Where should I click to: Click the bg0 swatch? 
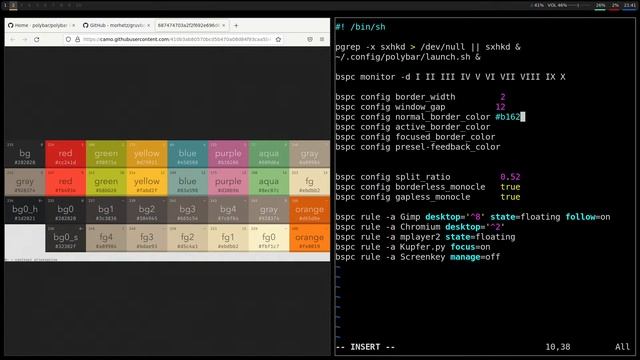click(x=65, y=210)
